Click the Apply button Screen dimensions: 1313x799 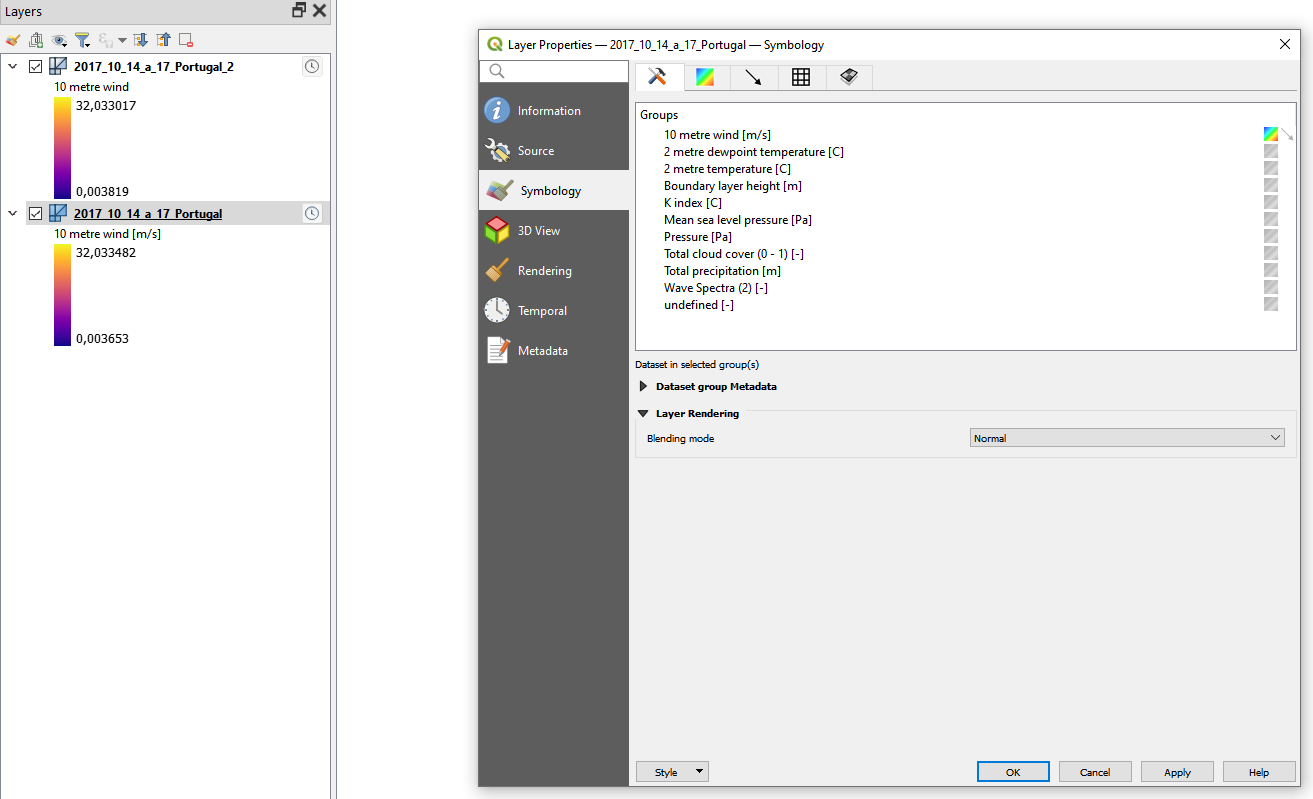click(1177, 771)
